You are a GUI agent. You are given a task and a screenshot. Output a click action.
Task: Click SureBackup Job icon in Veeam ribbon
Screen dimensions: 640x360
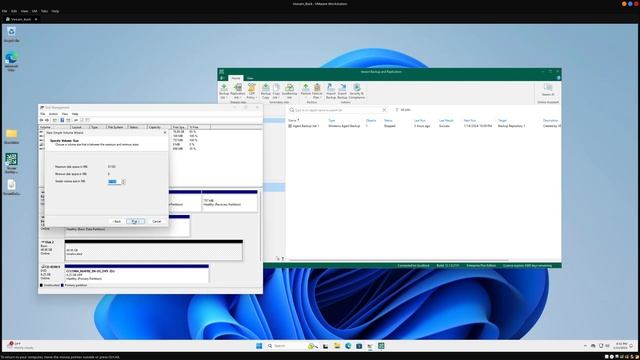click(x=289, y=91)
